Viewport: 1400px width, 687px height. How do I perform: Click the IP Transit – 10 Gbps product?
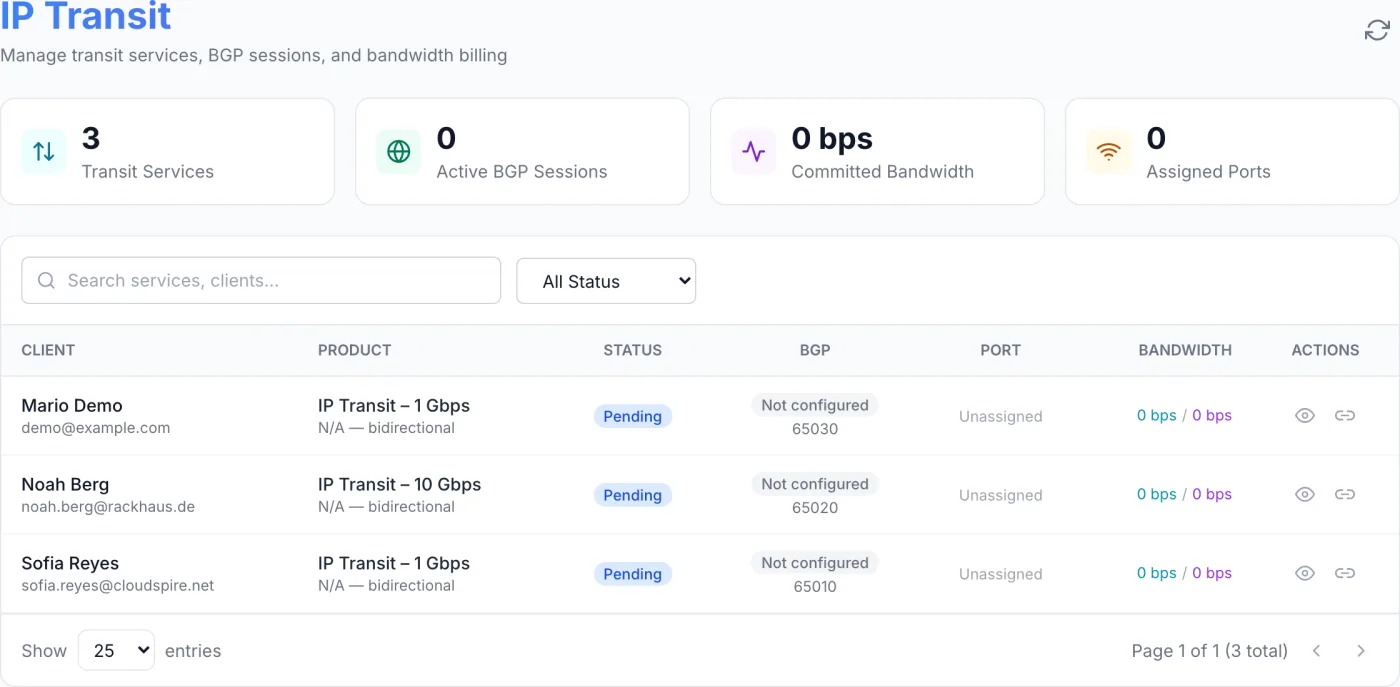pos(399,485)
